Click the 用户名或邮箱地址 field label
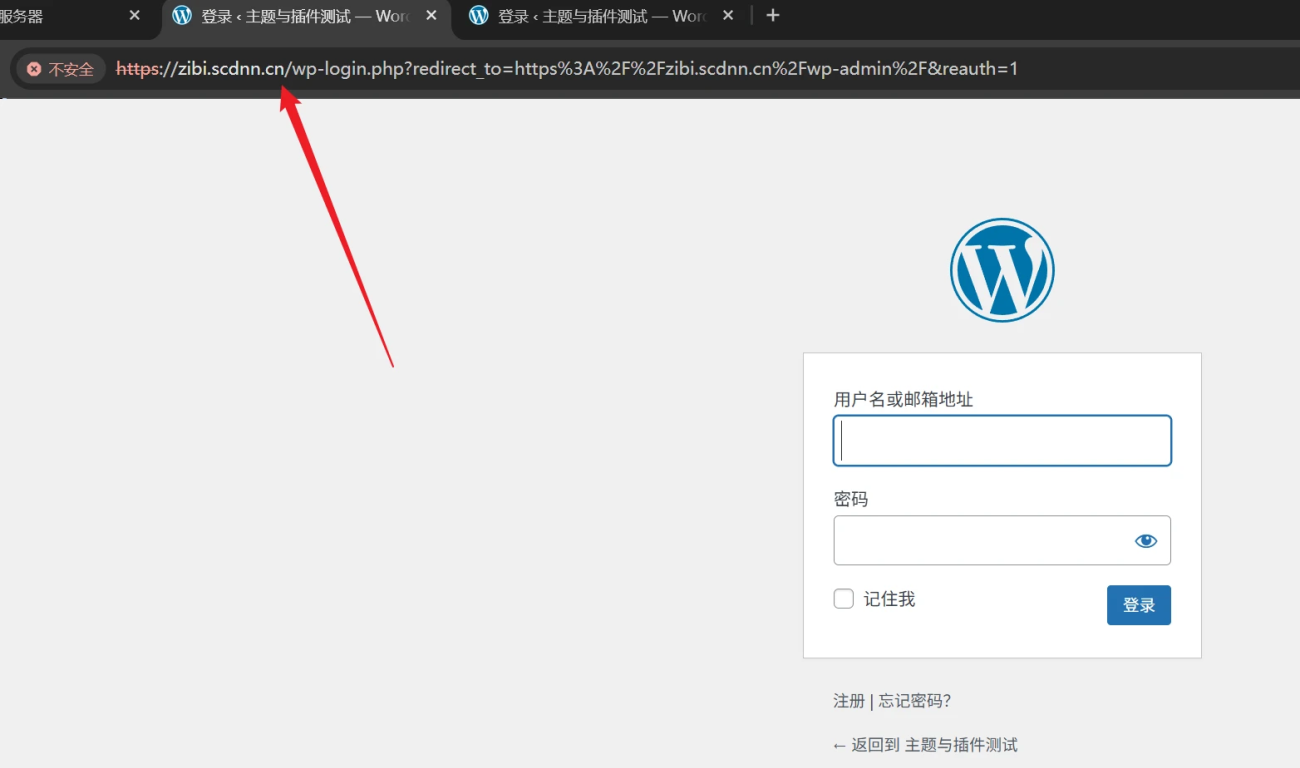Image resolution: width=1300 pixels, height=768 pixels. tap(903, 399)
